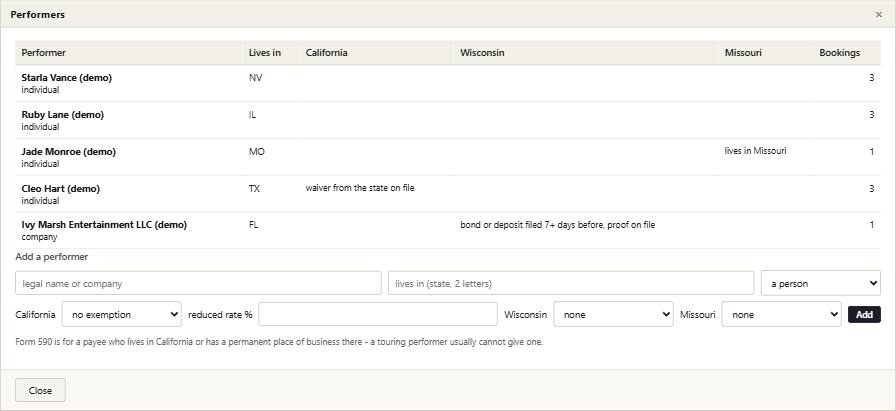The image size is (896, 411).
Task: Open the 'a person' performer type dropdown
Action: [821, 284]
